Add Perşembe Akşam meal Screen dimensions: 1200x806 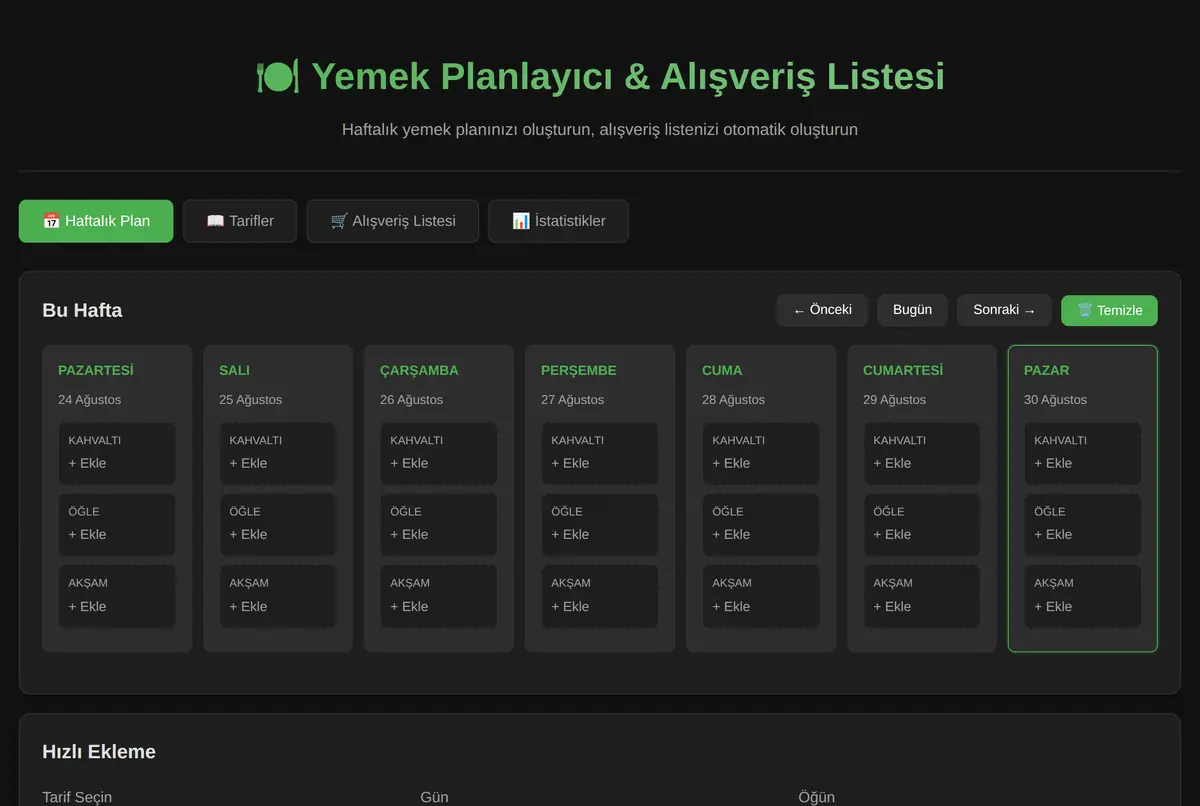600,596
